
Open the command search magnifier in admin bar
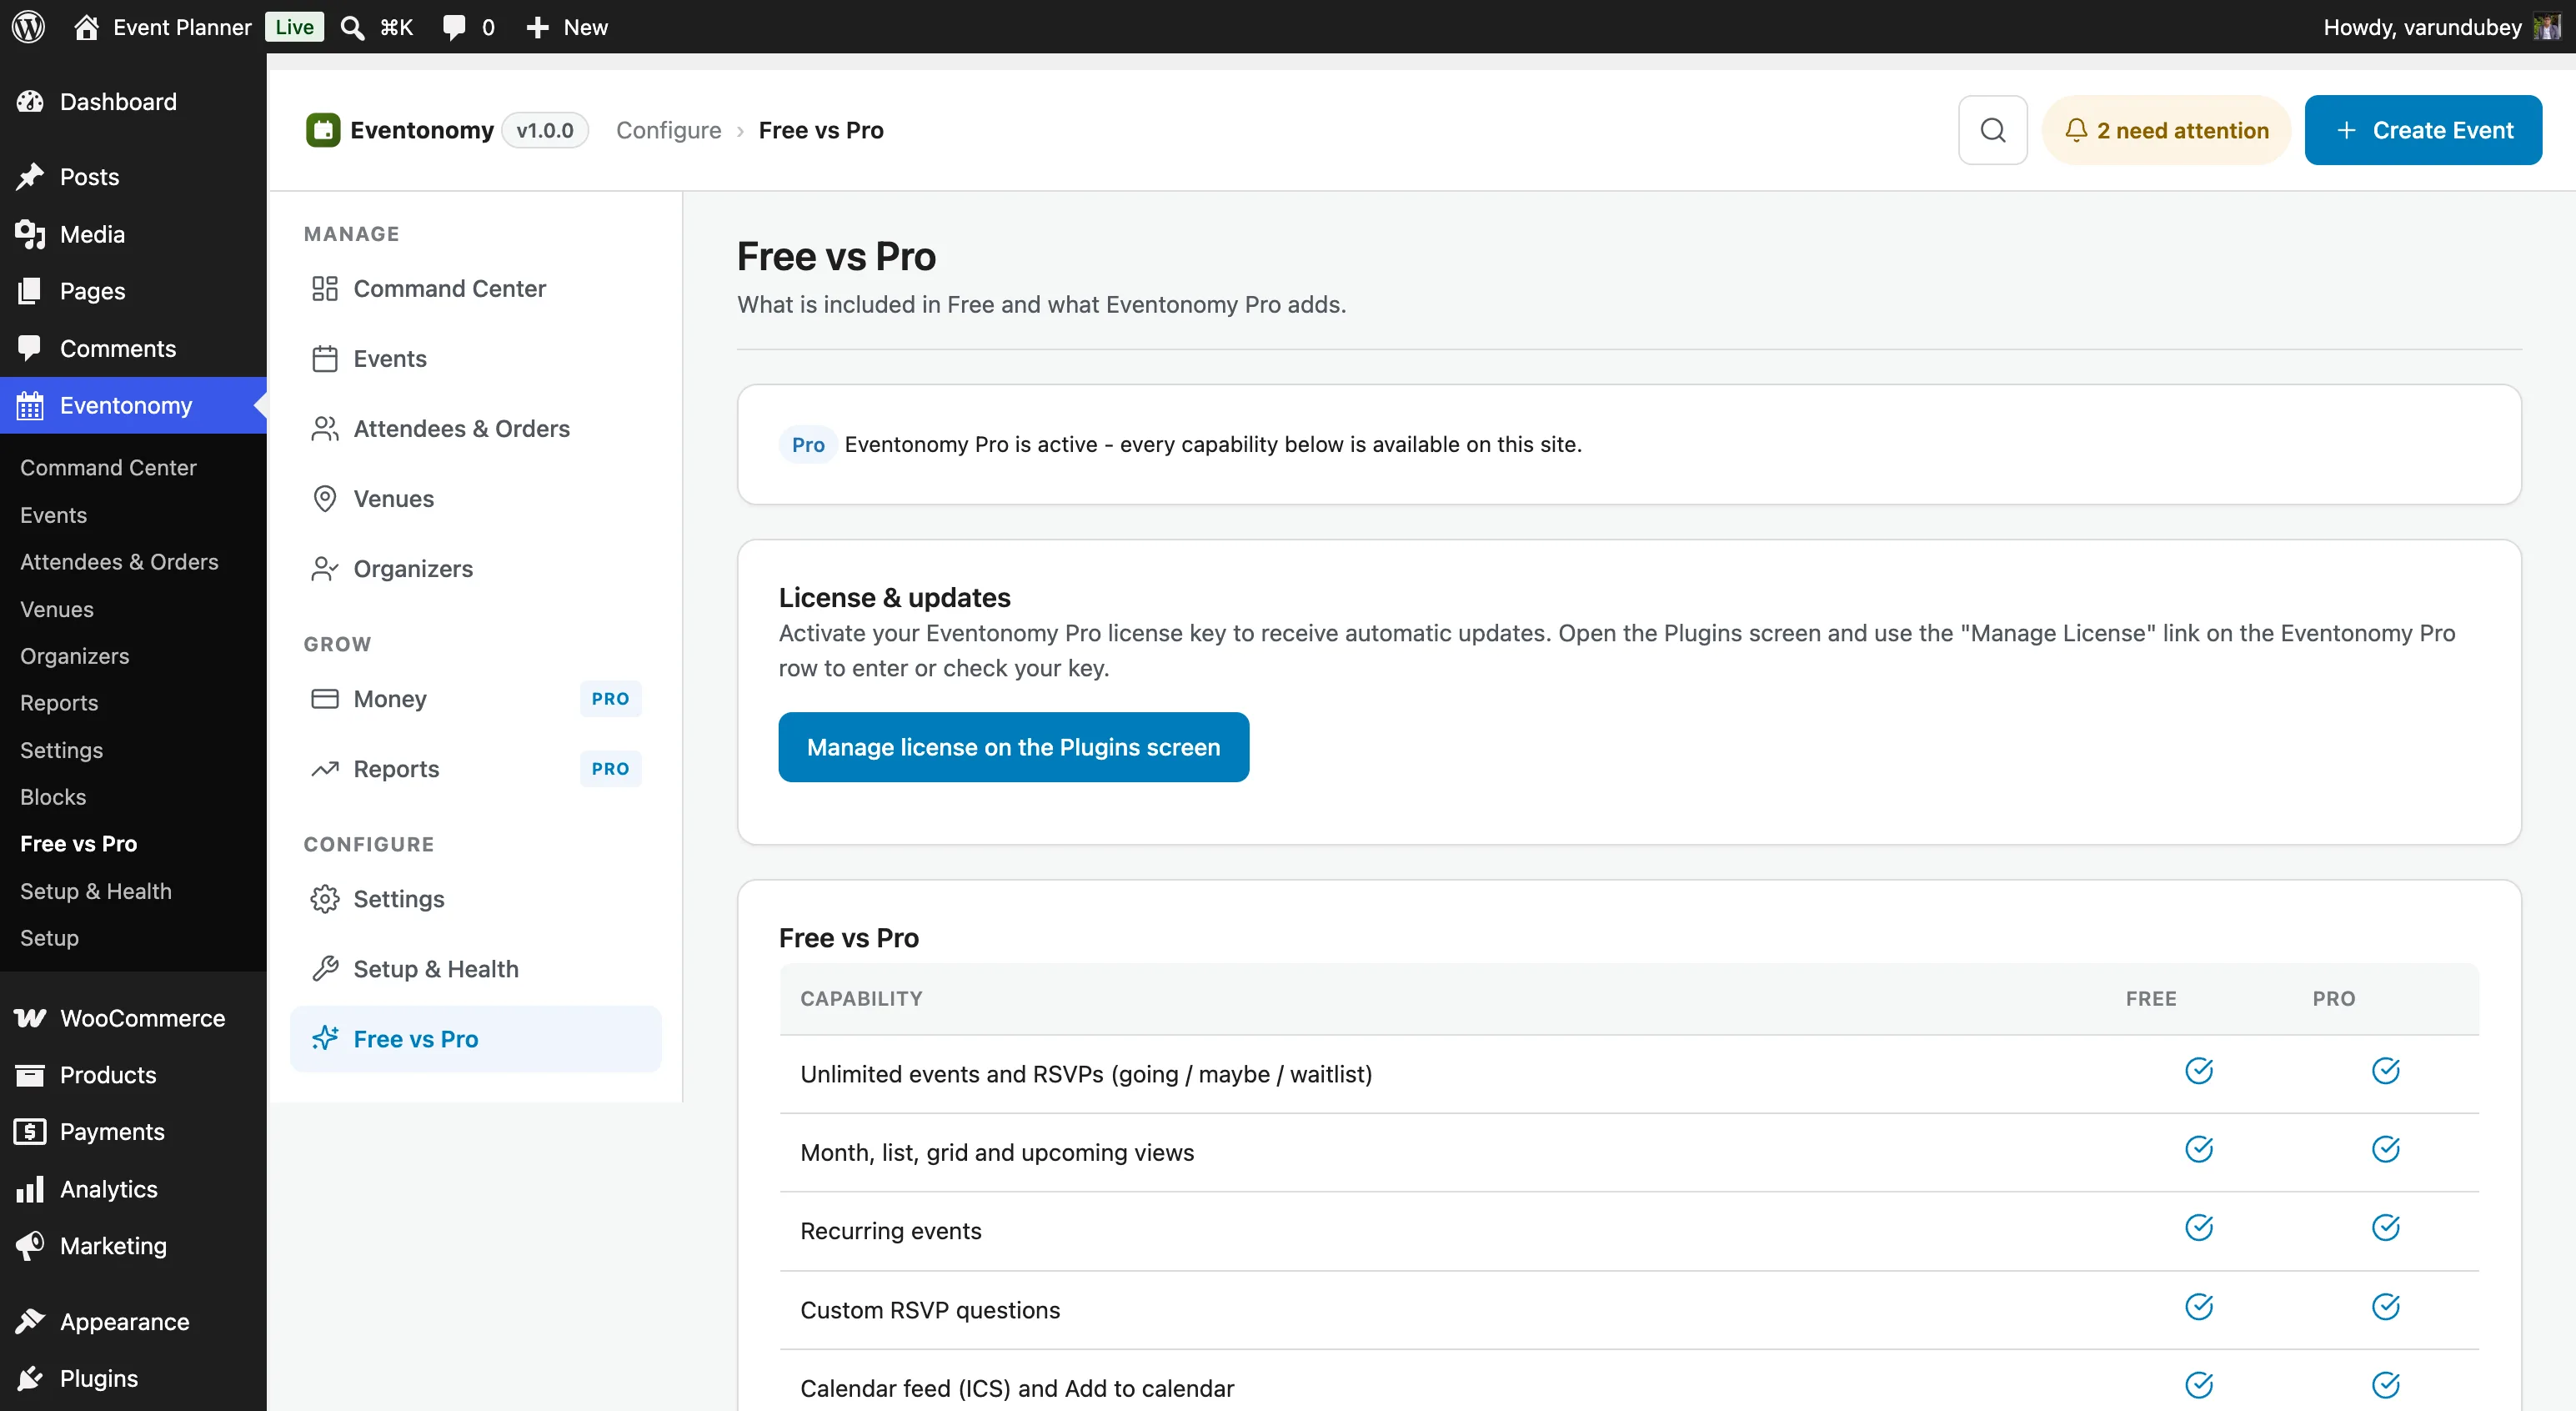click(x=352, y=27)
